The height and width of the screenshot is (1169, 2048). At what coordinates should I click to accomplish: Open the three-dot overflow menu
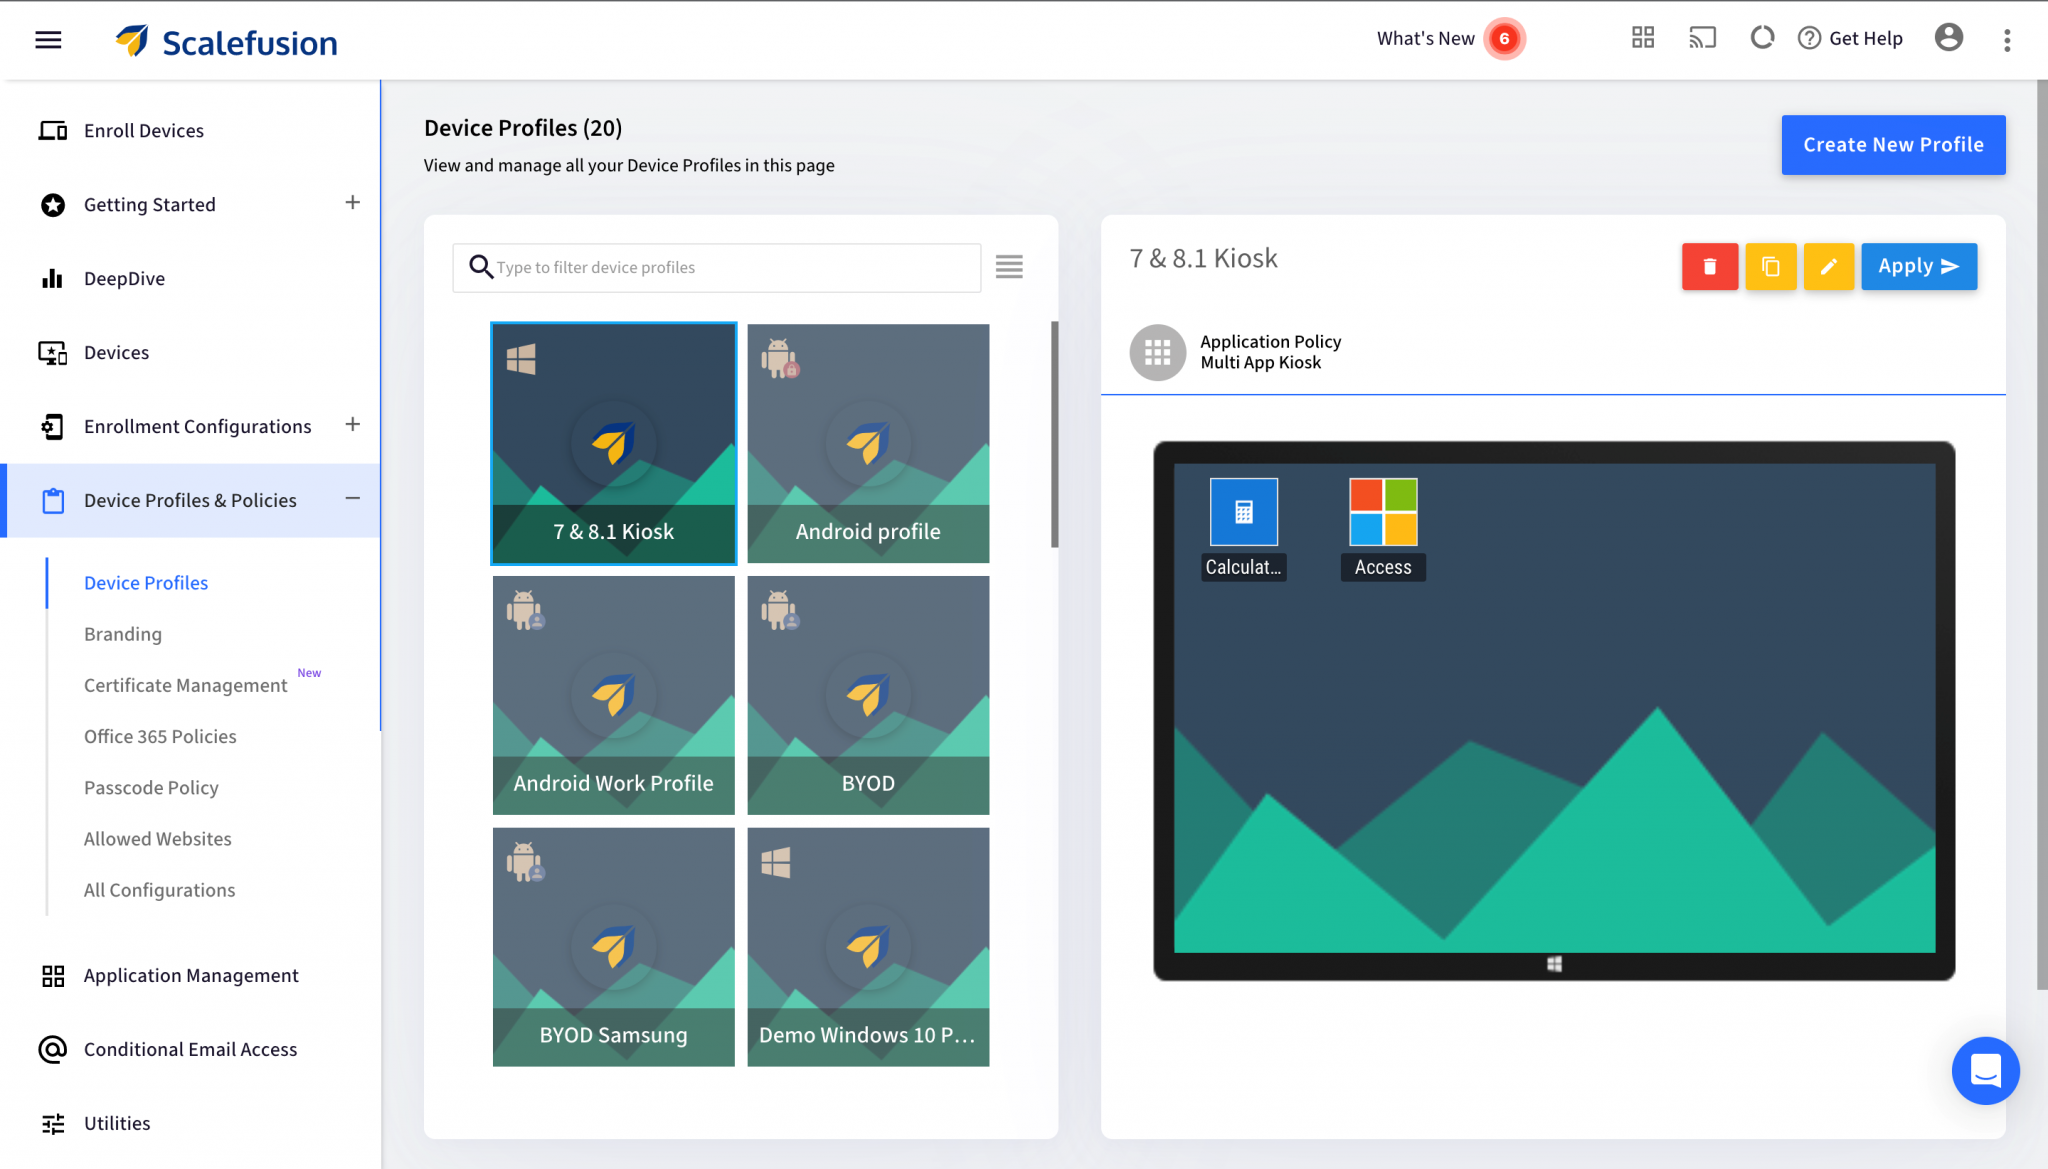click(2007, 40)
